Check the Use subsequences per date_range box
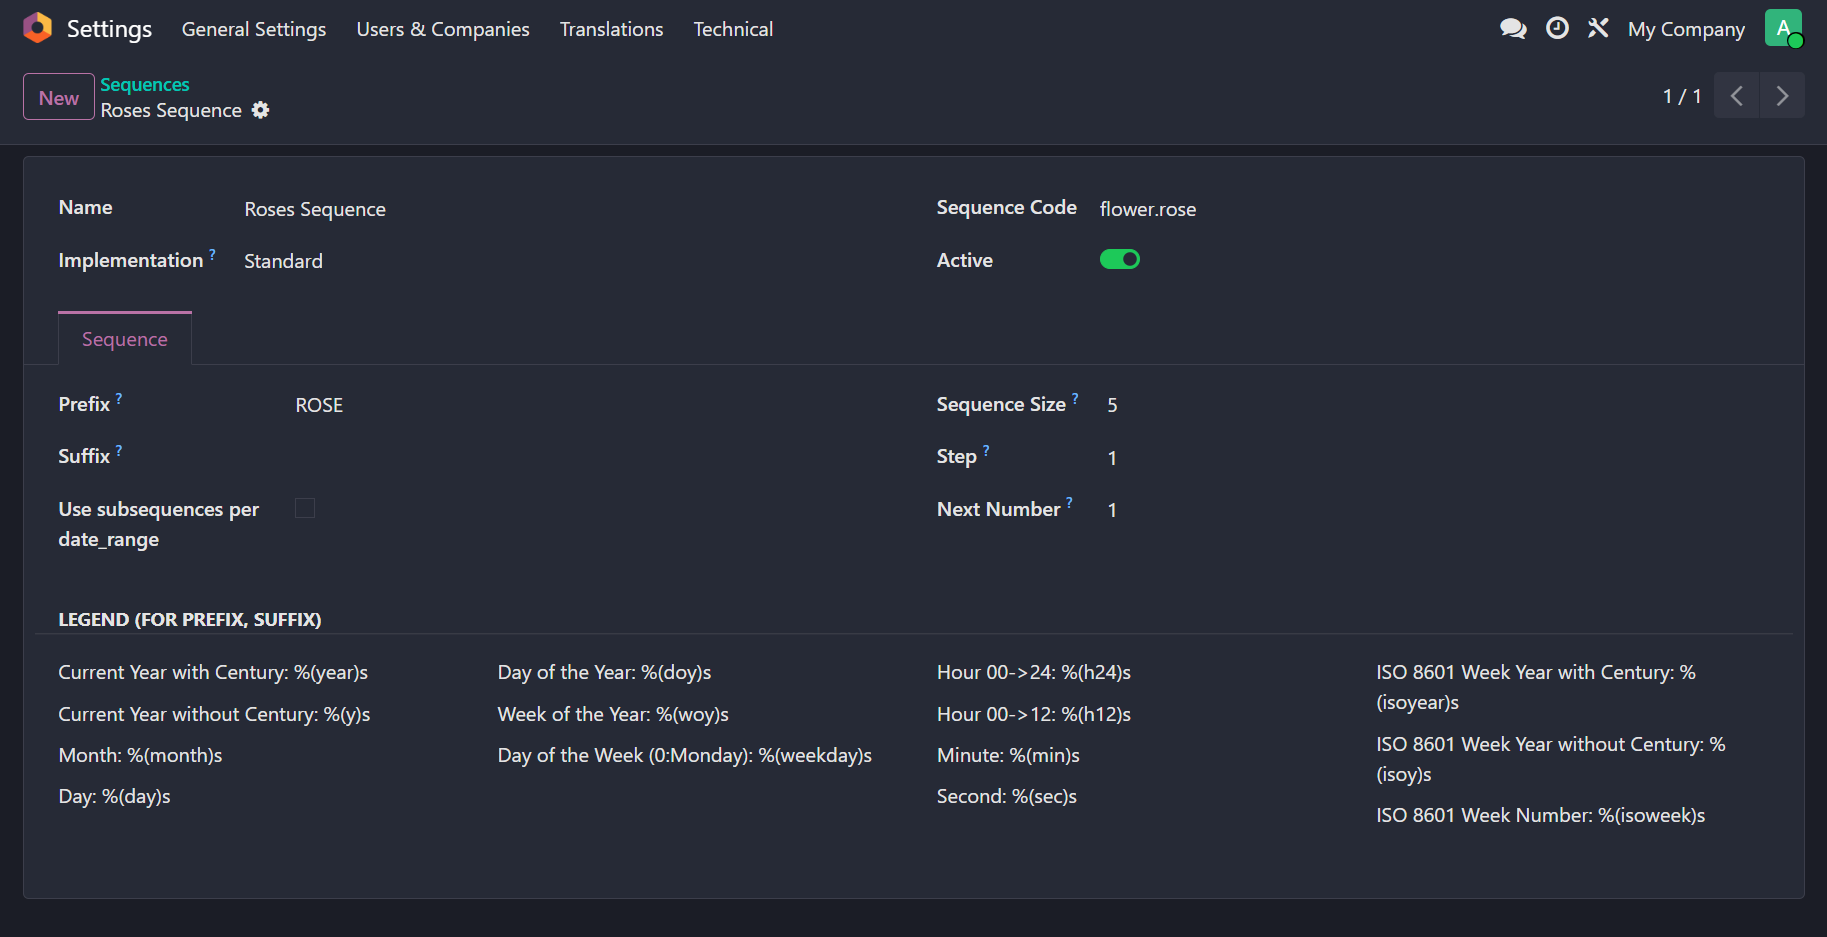Viewport: 1827px width, 937px height. pyautogui.click(x=305, y=509)
